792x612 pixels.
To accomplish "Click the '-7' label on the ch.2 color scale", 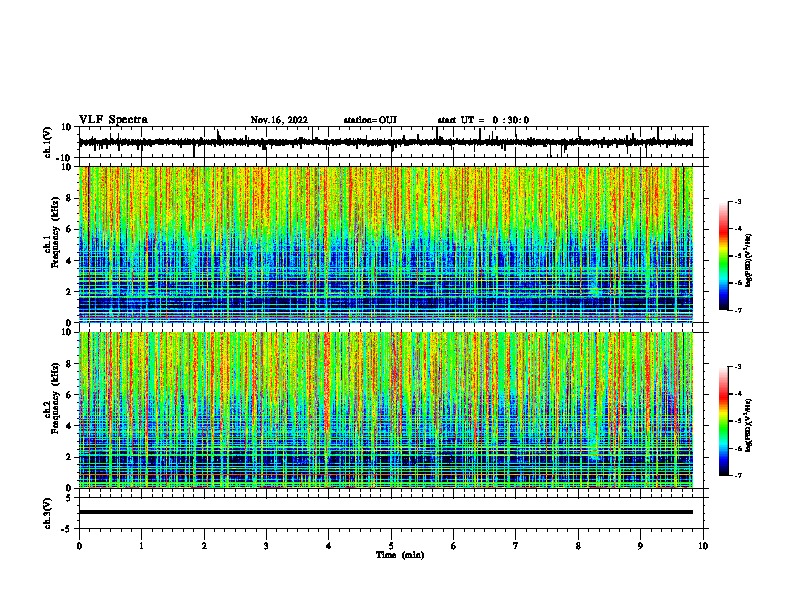I will (x=737, y=475).
